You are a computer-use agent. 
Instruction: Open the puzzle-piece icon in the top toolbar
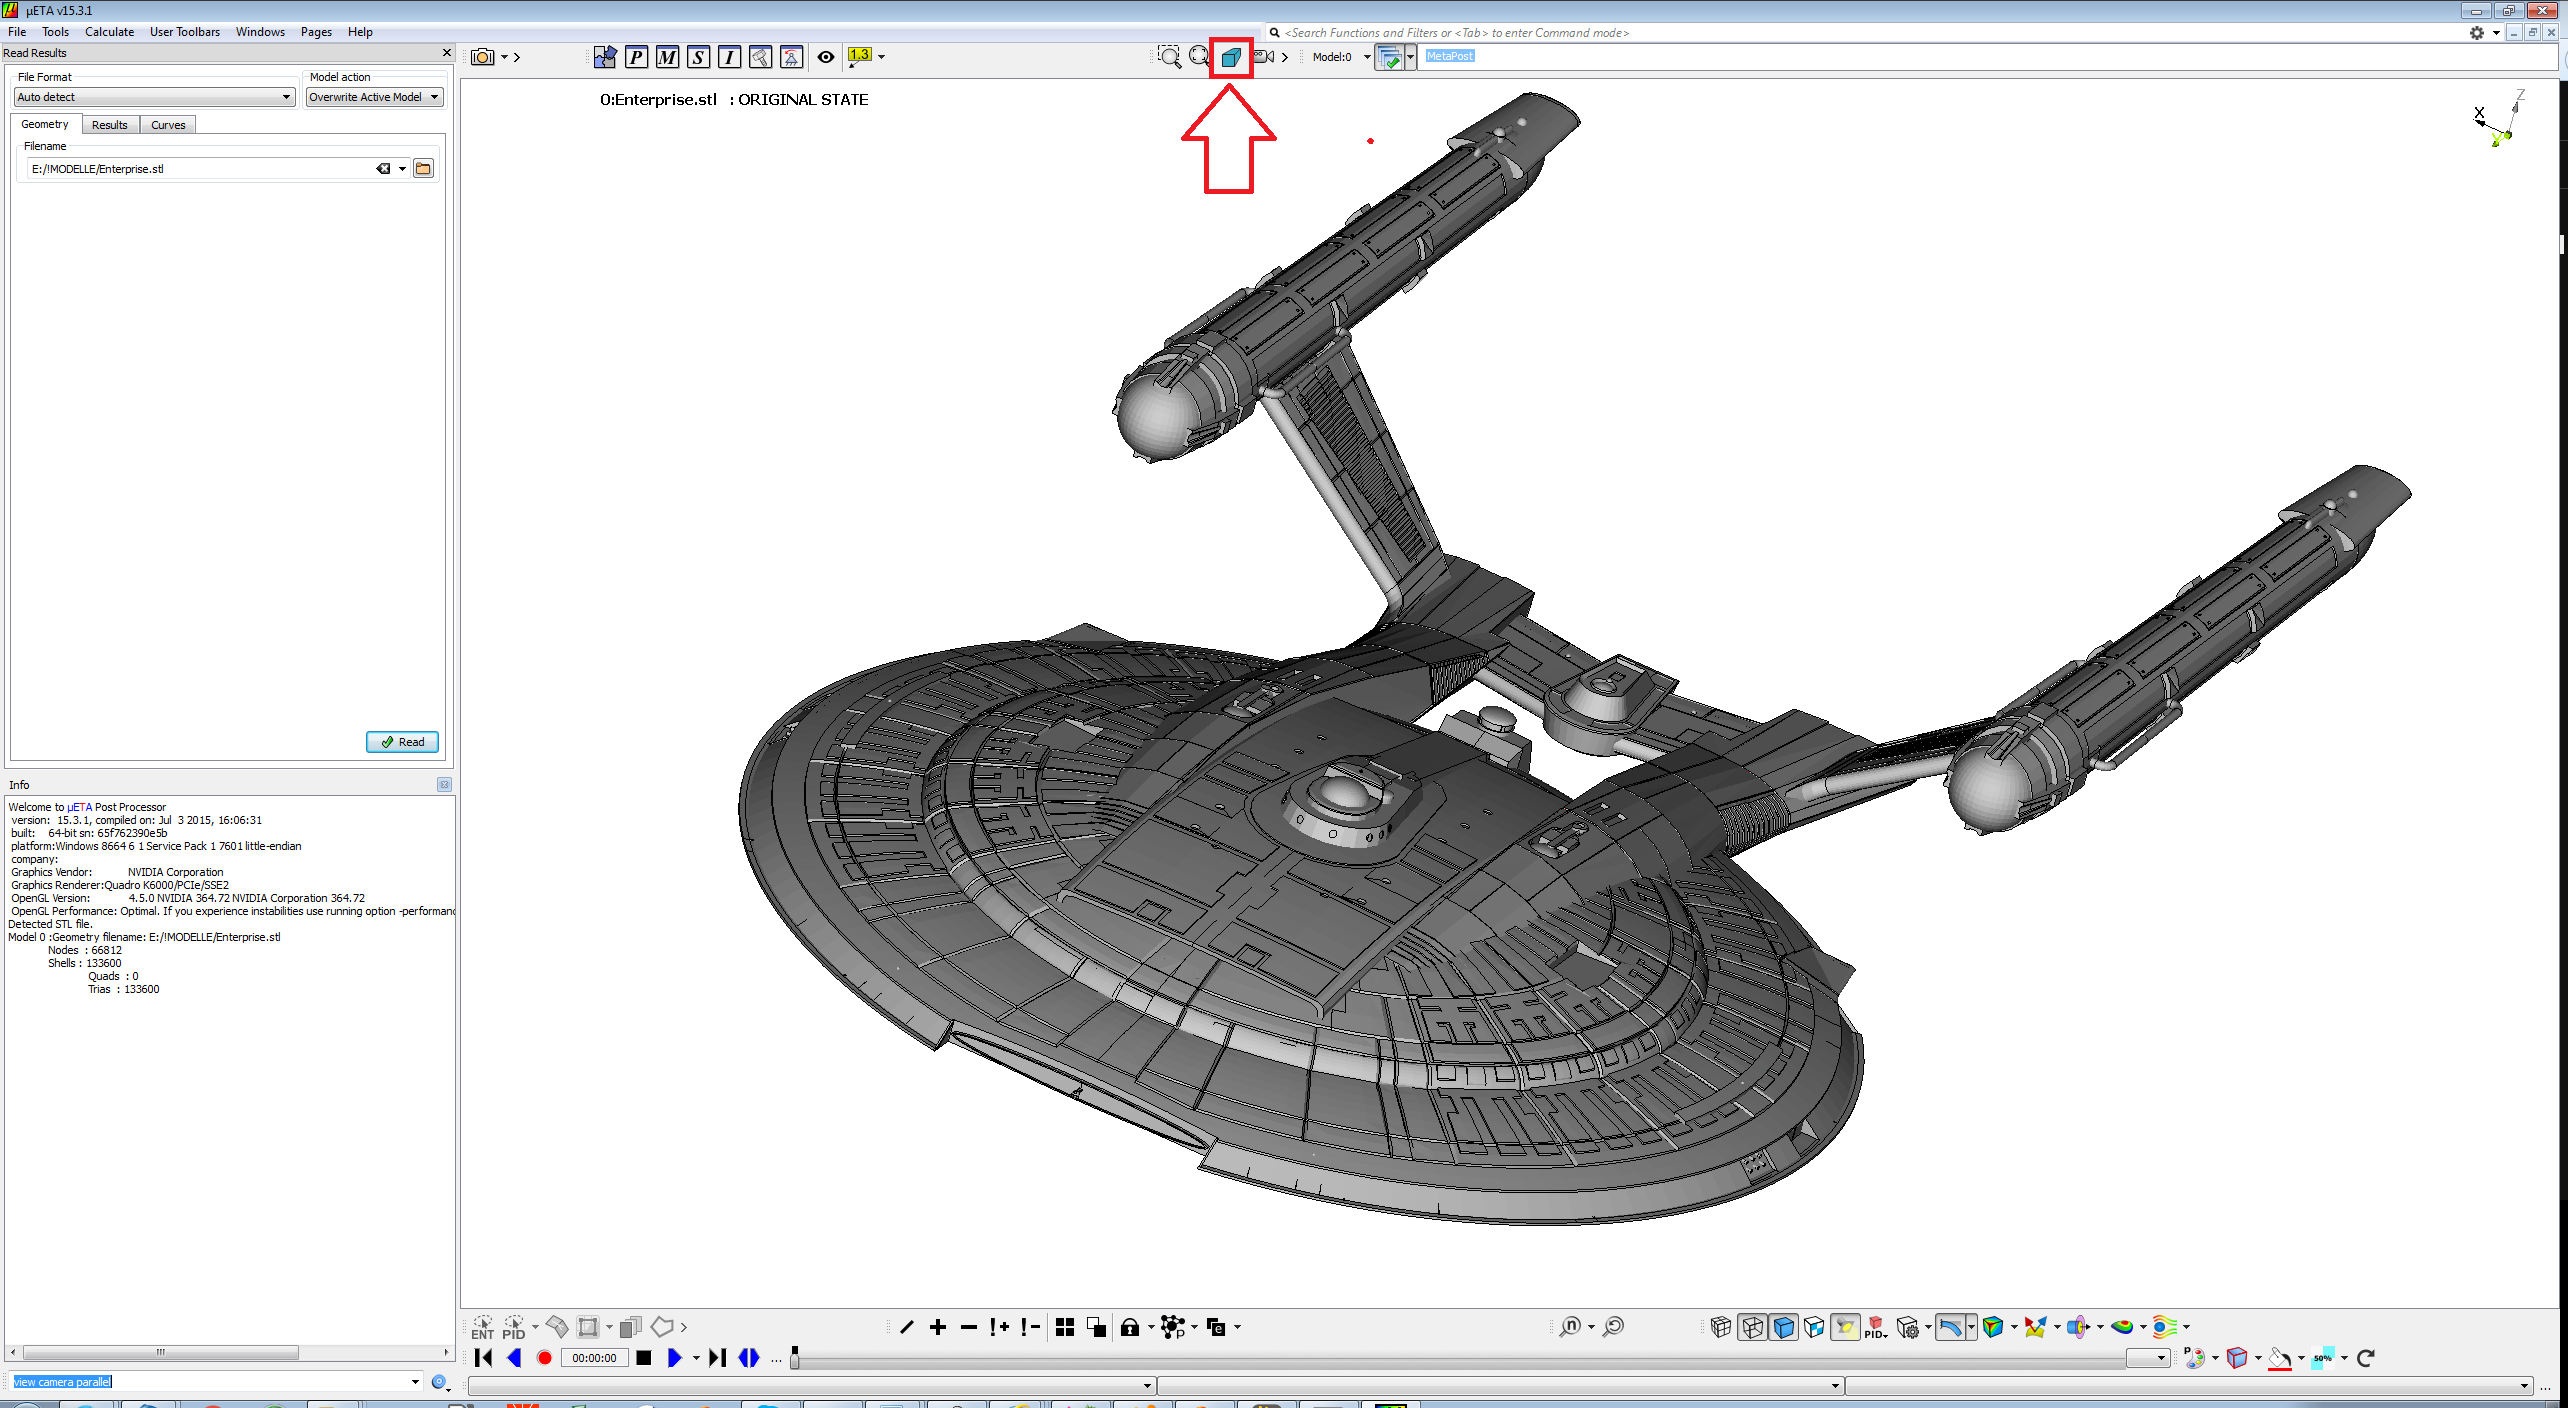click(605, 57)
